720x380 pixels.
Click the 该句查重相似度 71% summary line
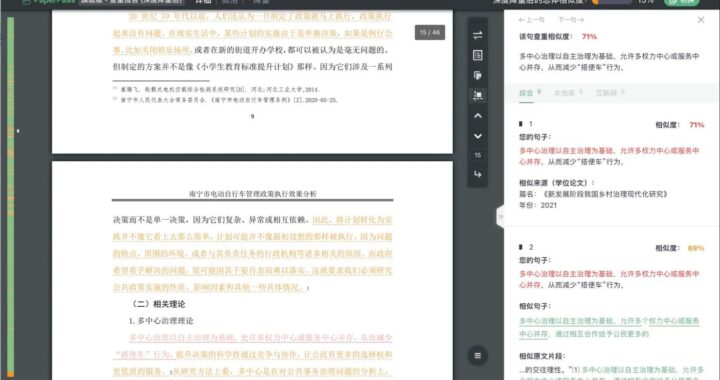point(558,37)
